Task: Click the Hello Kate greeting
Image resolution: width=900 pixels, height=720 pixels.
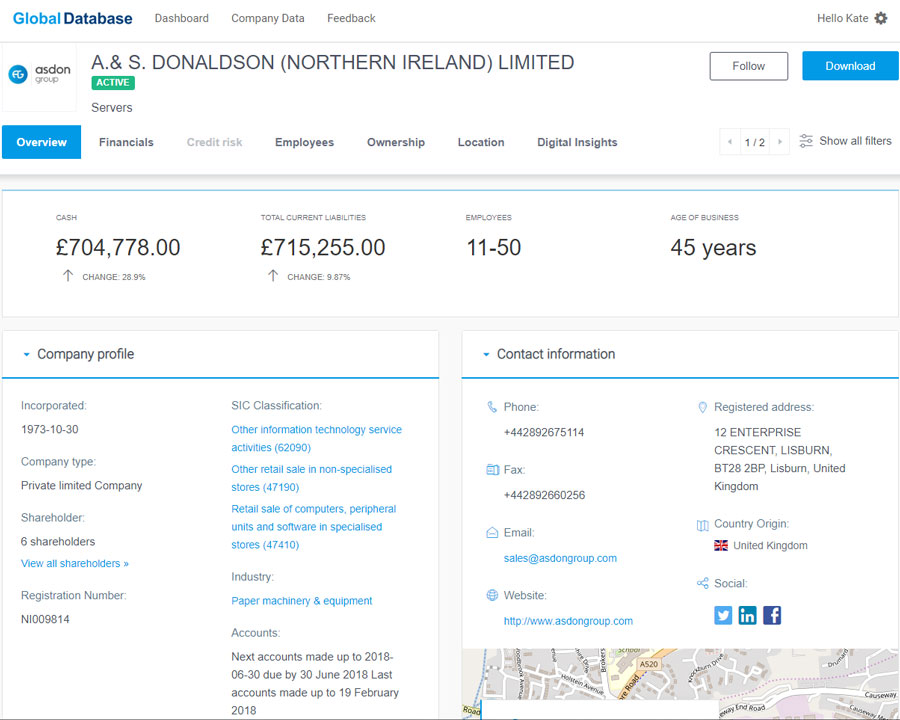Action: click(843, 18)
